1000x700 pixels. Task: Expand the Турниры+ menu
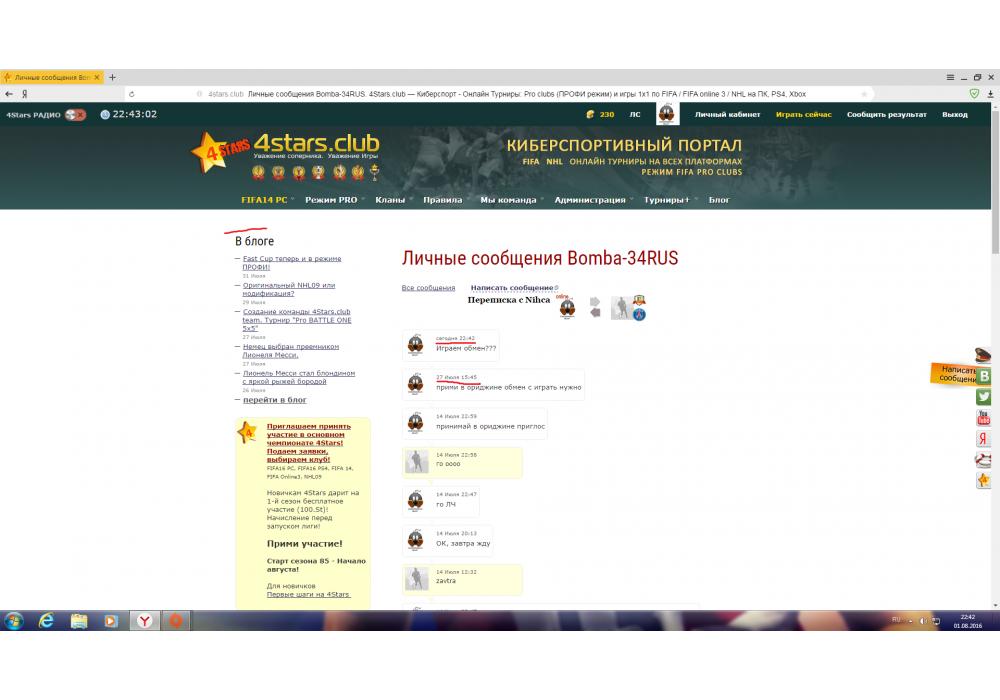tap(666, 200)
